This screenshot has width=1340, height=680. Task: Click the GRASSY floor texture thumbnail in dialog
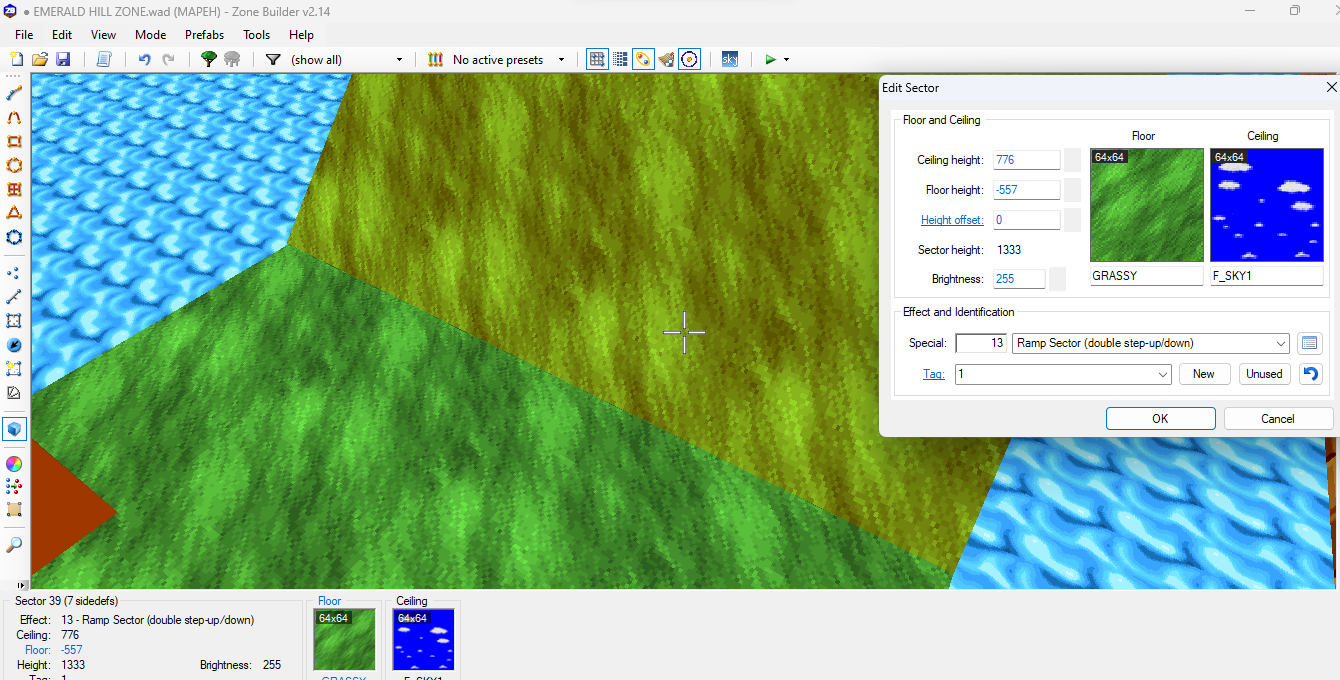pos(1147,205)
